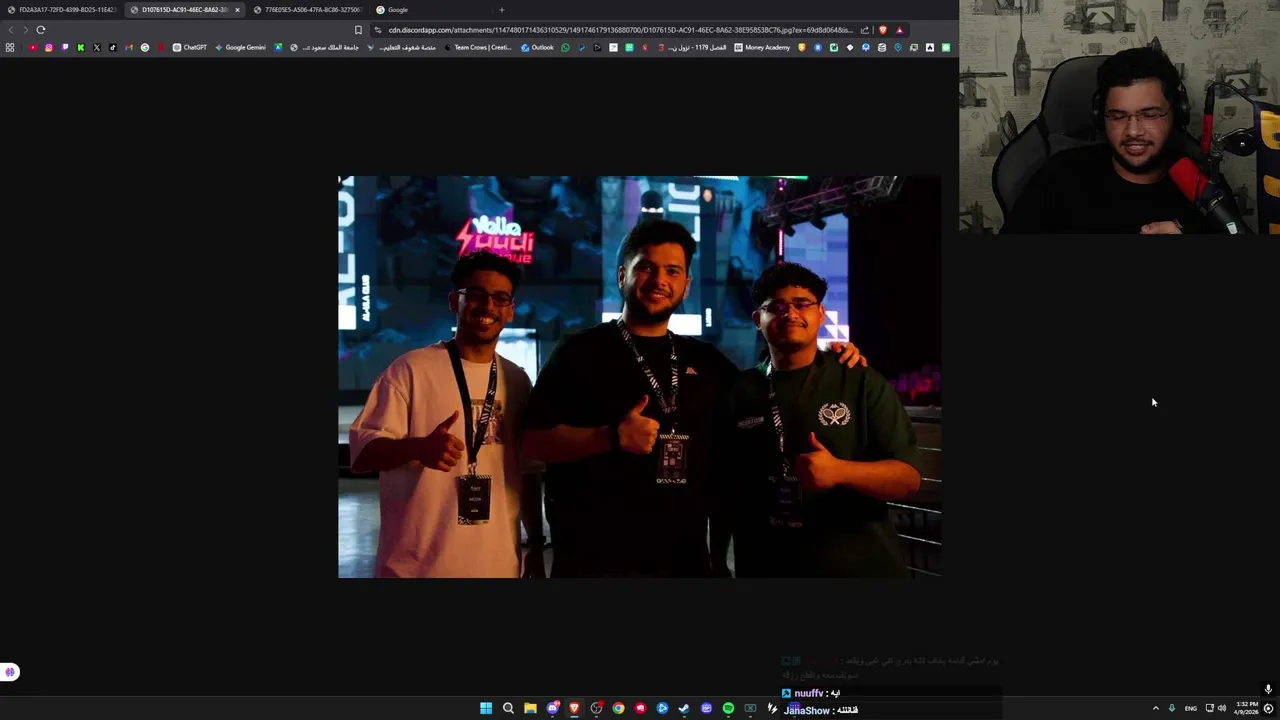Open the Brave Rewards triangle icon
1280x720 pixels.
pyautogui.click(x=899, y=30)
